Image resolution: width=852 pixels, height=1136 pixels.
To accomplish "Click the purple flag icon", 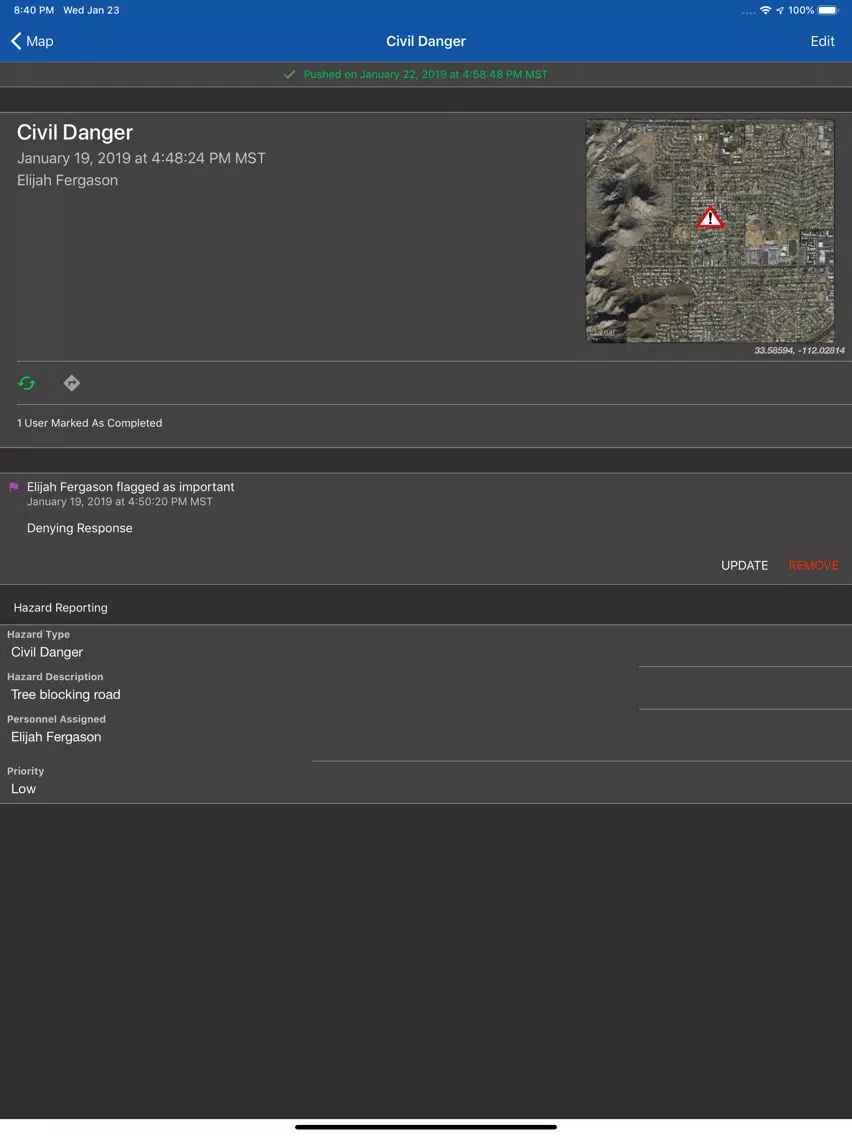I will (14, 487).
